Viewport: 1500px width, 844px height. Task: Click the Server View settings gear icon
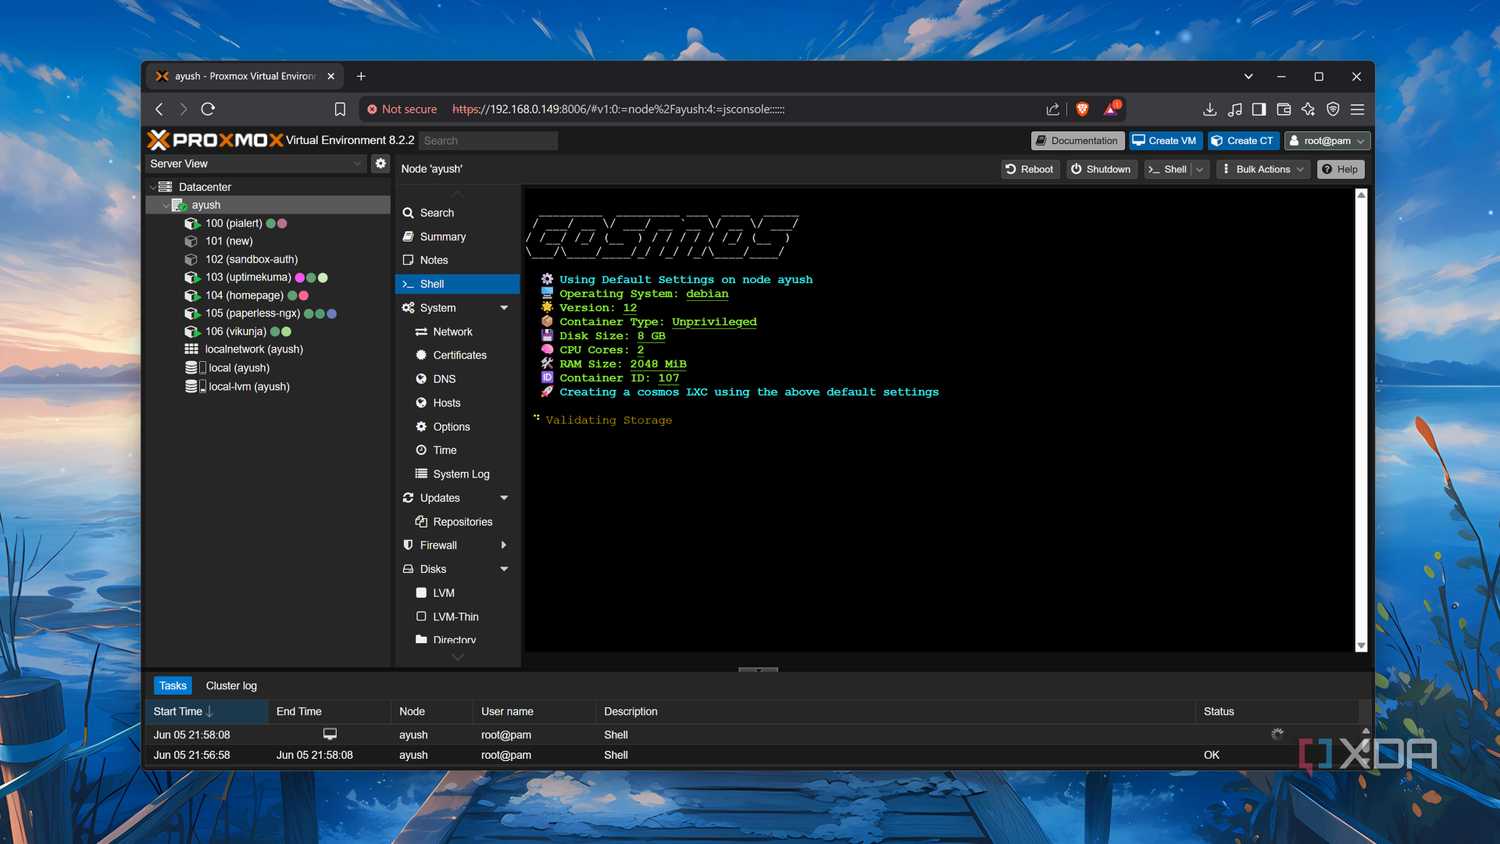coord(380,163)
